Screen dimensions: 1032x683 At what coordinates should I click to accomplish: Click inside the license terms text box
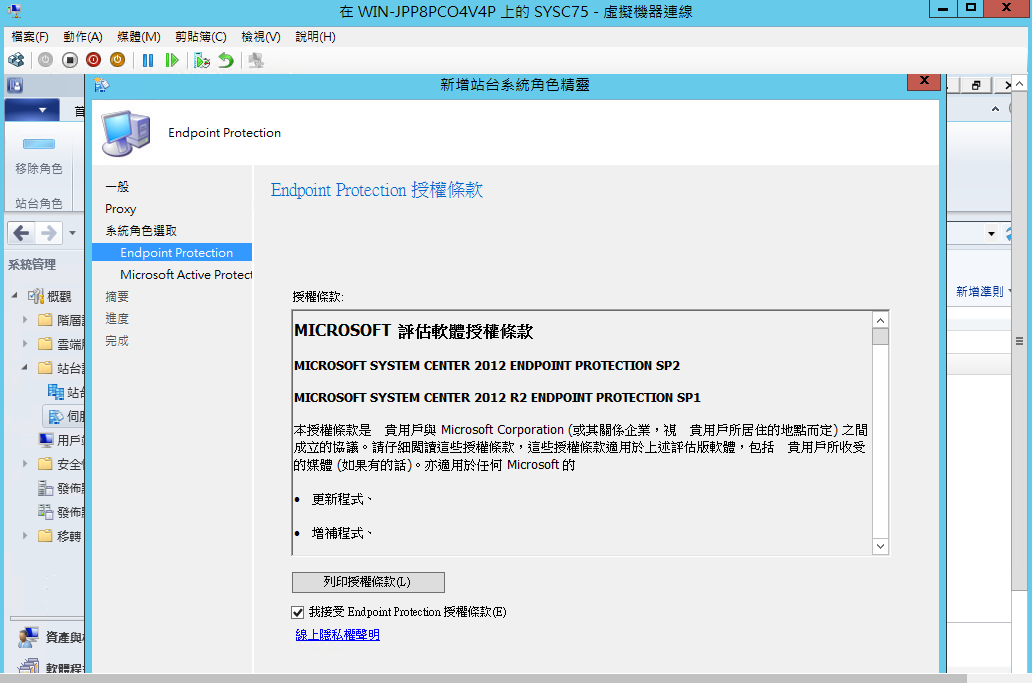[582, 432]
